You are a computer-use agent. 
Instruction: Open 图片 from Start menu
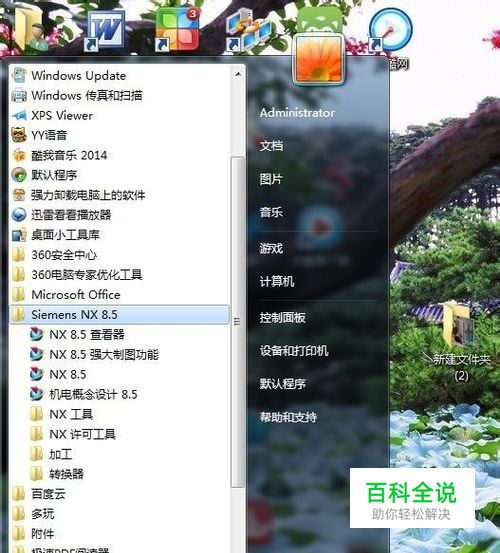click(271, 179)
